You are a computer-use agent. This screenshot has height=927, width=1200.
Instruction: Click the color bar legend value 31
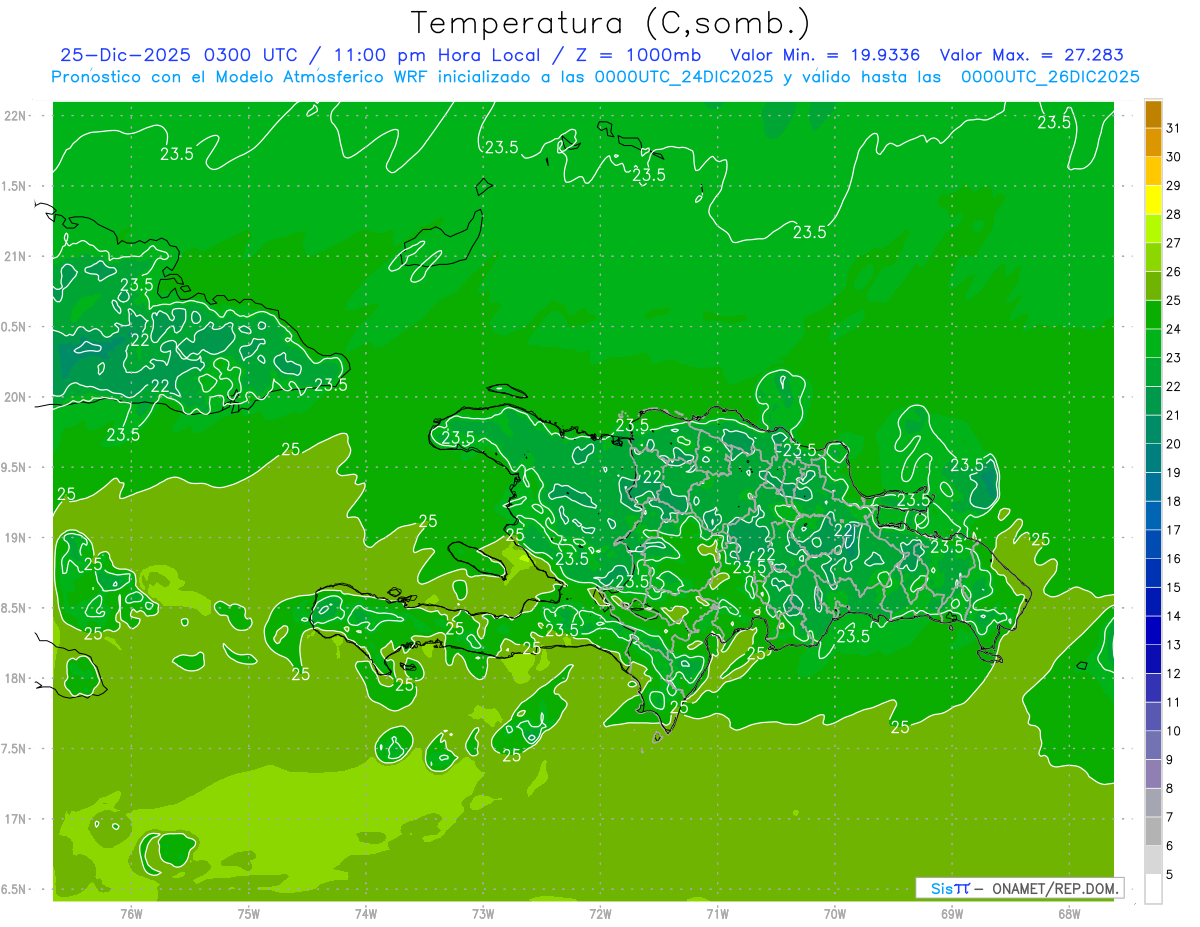[x=1173, y=127]
